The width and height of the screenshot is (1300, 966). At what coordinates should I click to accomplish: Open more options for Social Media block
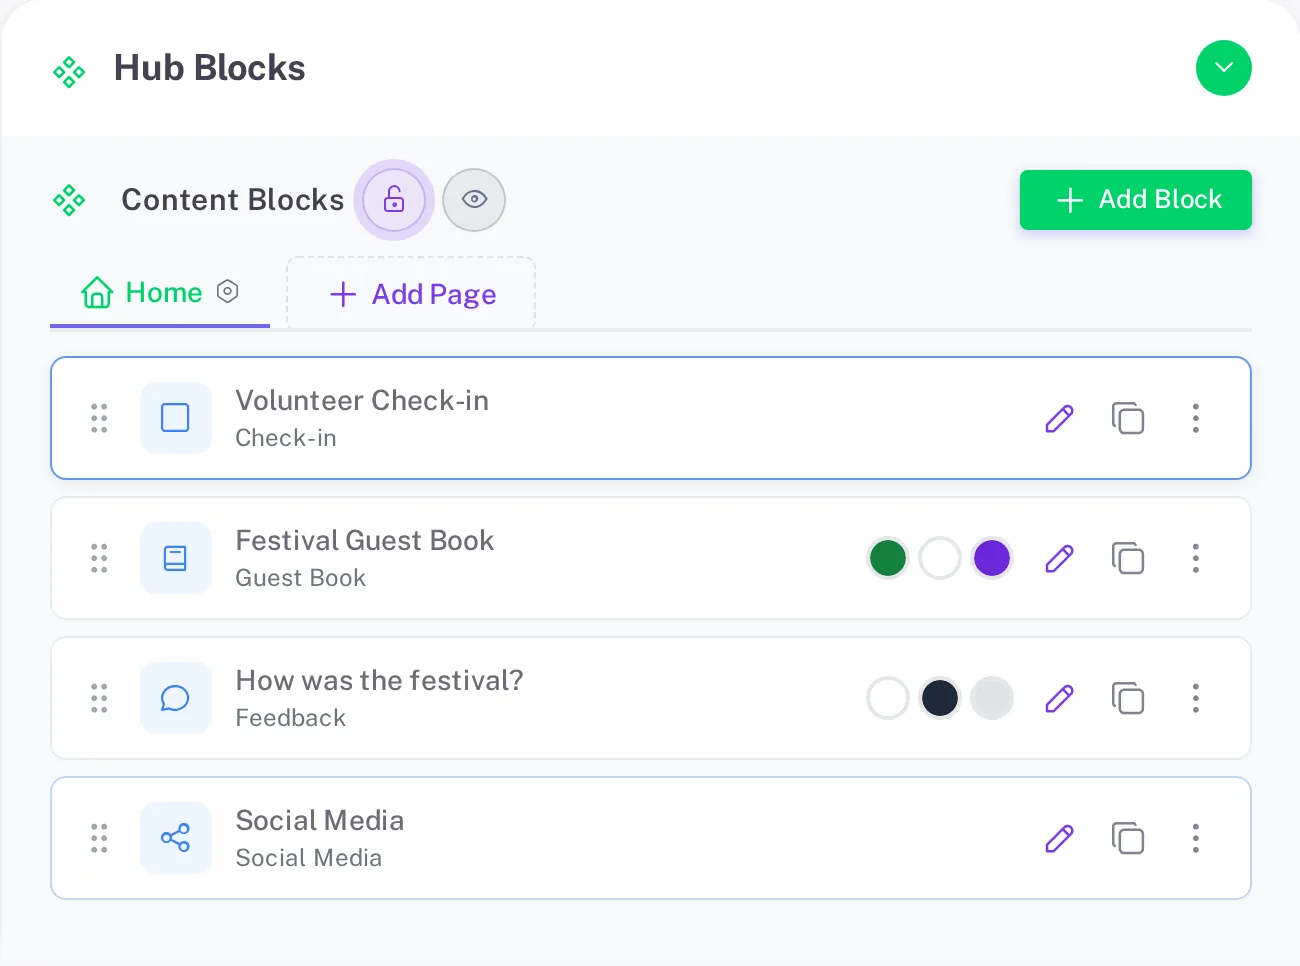coord(1195,838)
